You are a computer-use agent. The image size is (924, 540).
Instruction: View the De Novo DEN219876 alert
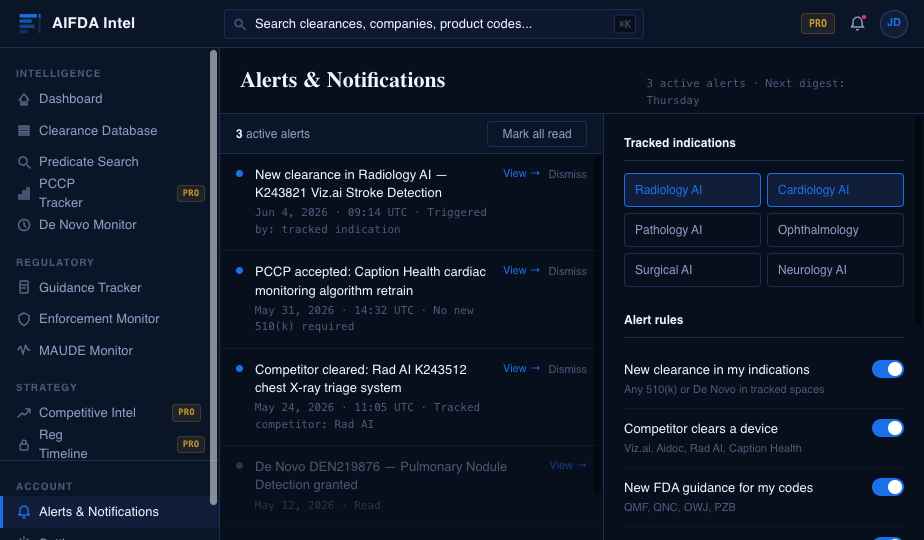[567, 466]
